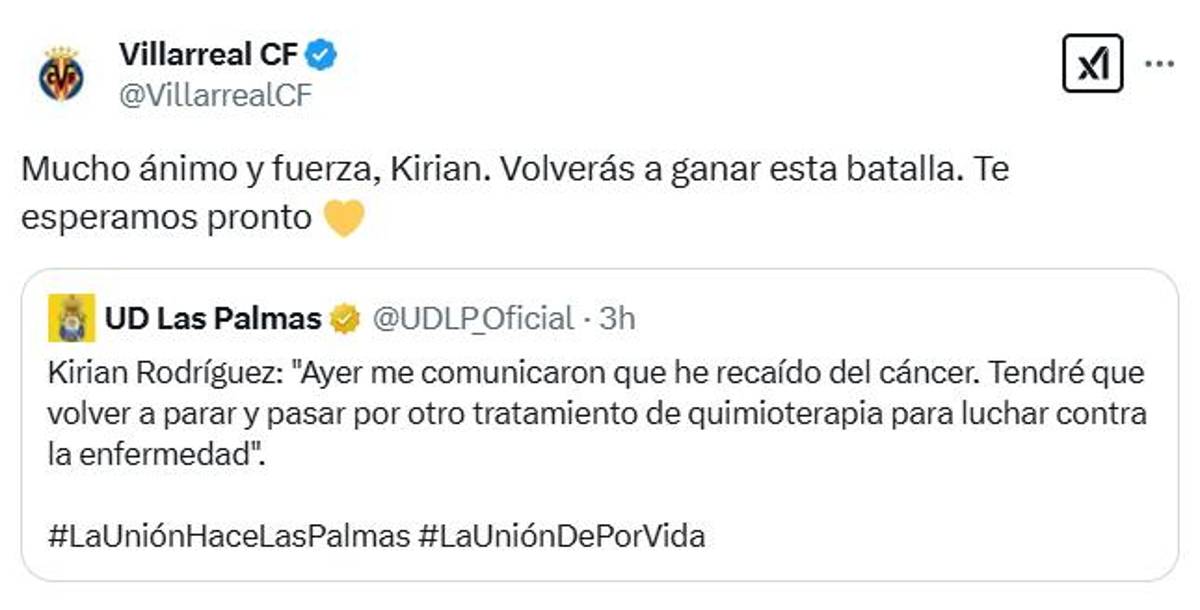Click the UD Las Palmas profile avatar
This screenshot has width=1200, height=610.
pyautogui.click(x=71, y=318)
